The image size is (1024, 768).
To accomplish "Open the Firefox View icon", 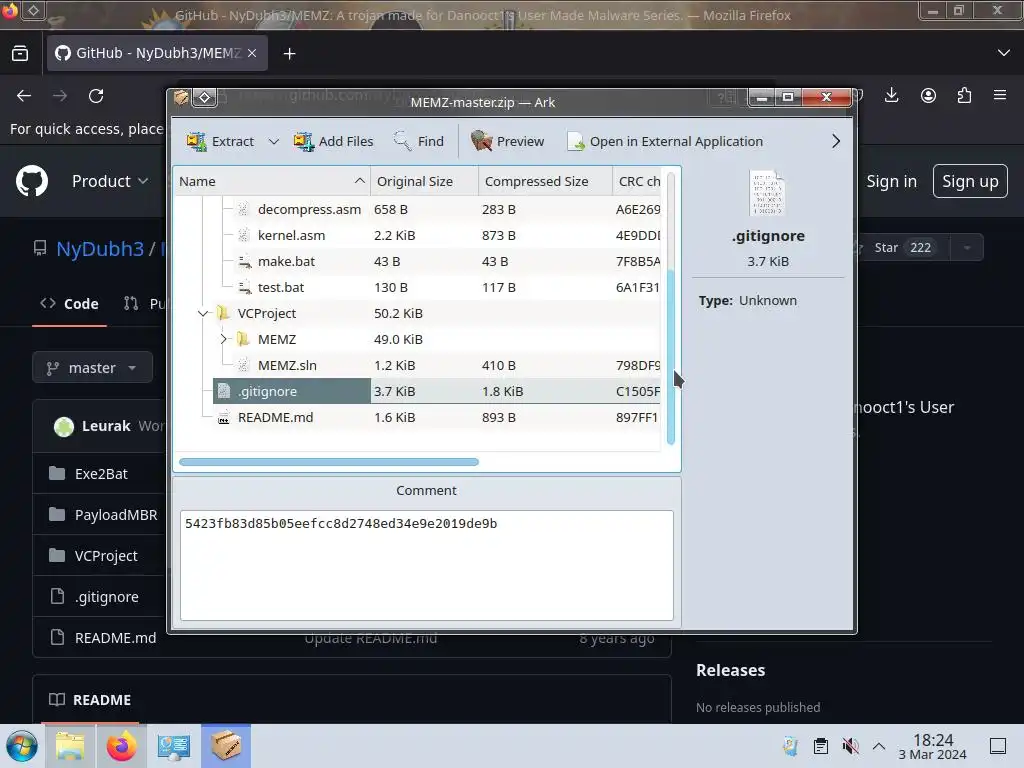I will click(x=20, y=53).
